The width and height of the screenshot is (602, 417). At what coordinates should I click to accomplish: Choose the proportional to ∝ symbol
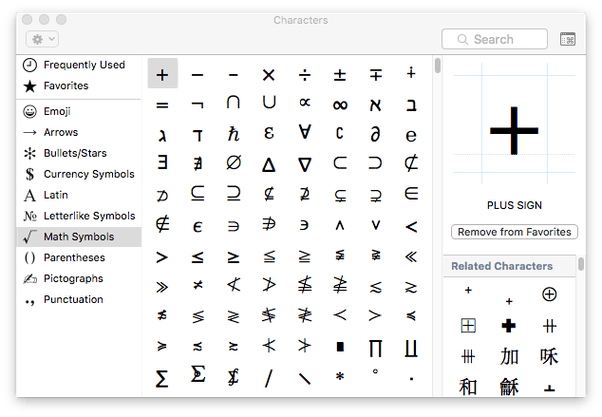pyautogui.click(x=304, y=103)
